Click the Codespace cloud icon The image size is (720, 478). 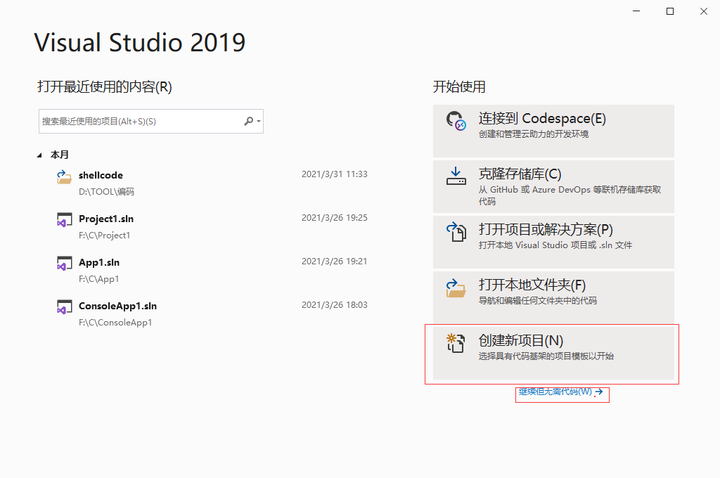[456, 121]
